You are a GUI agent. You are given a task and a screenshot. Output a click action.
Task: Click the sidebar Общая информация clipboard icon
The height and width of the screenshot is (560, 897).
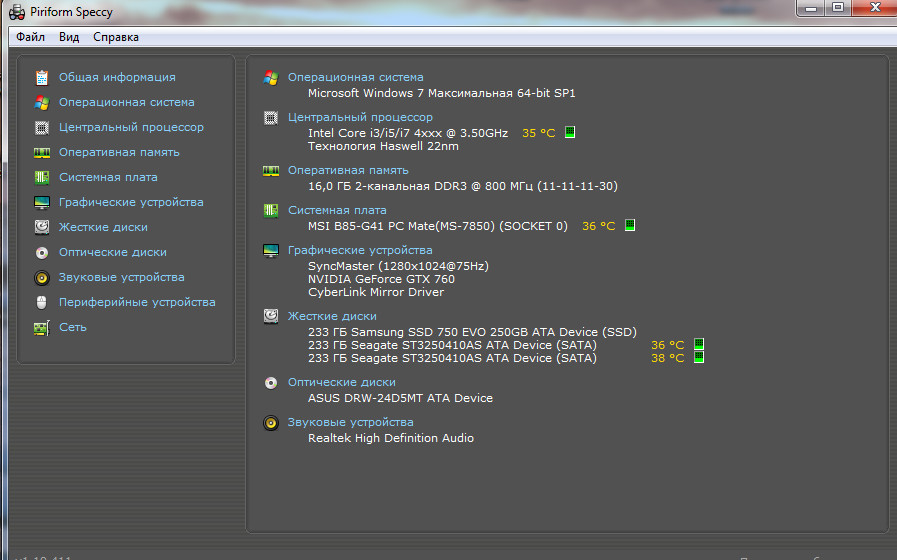click(x=42, y=77)
